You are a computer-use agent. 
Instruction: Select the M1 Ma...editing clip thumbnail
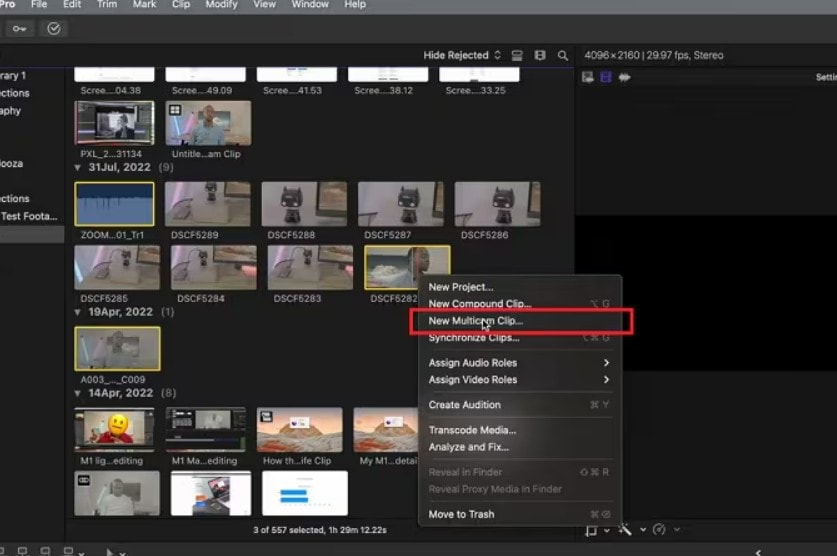(x=206, y=430)
